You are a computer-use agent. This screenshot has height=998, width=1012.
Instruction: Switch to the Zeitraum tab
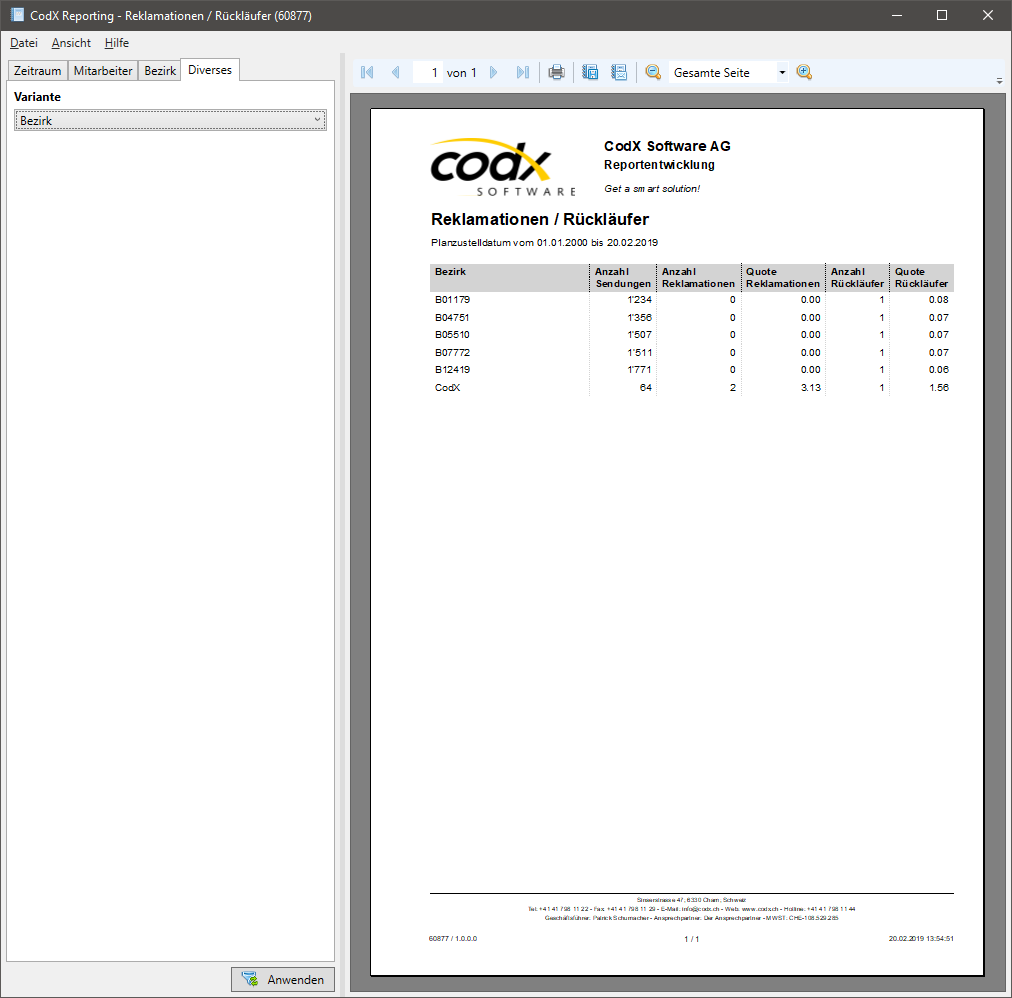37,70
